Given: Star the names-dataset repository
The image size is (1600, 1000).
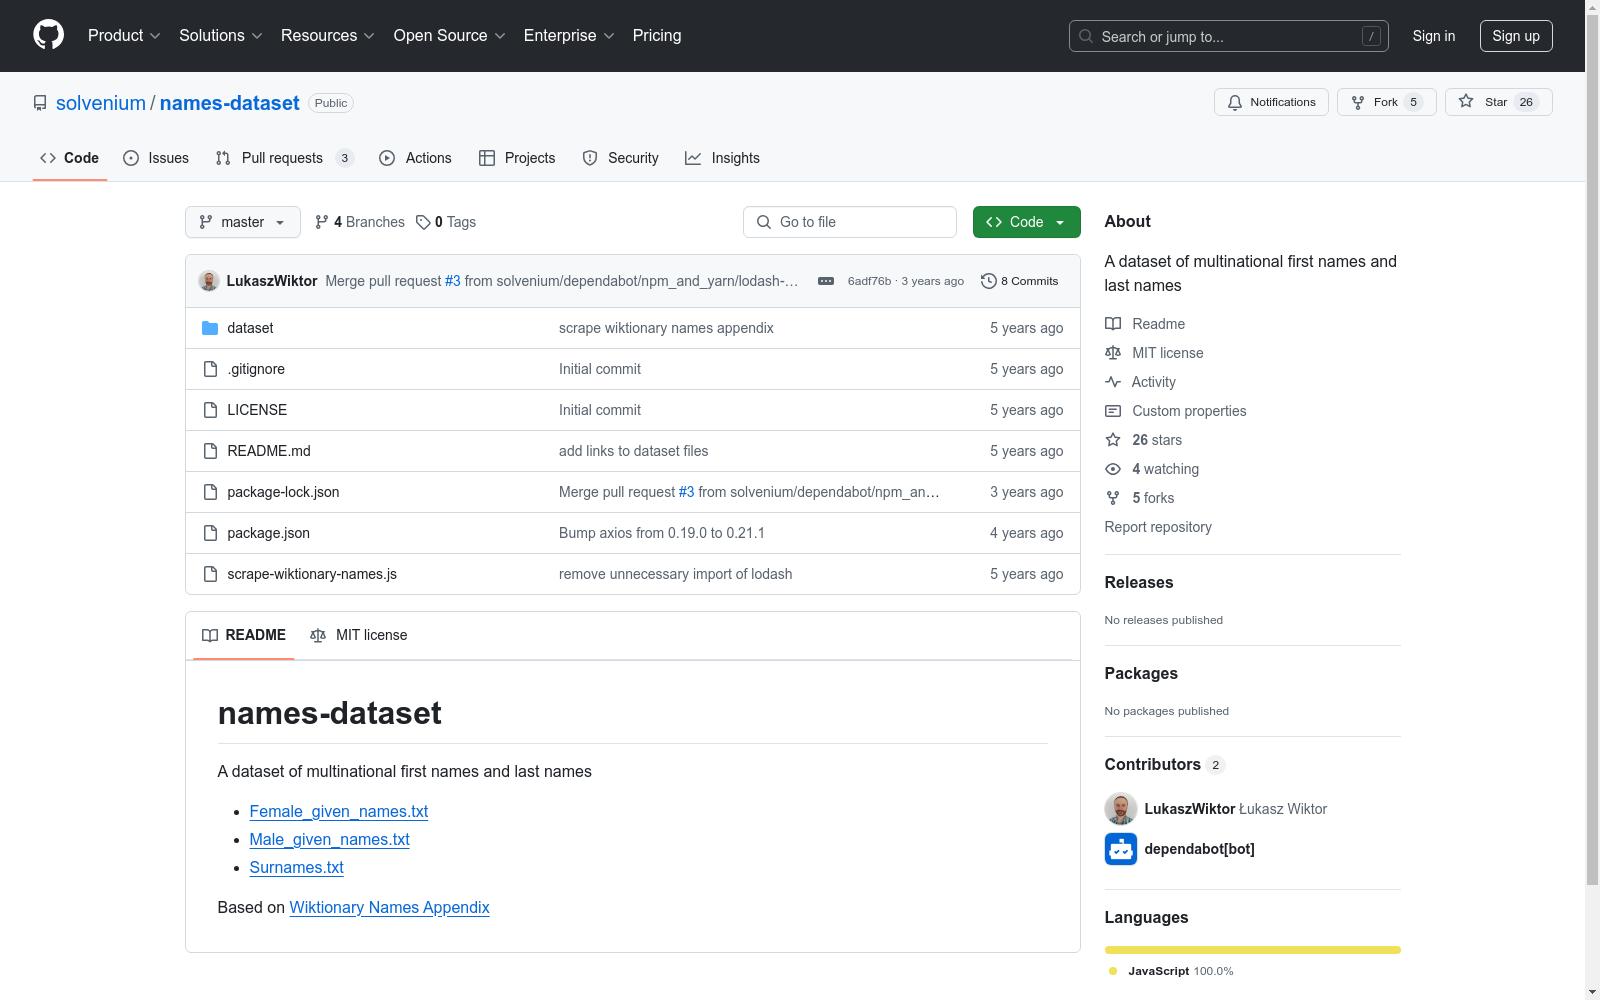Looking at the screenshot, I should (1498, 102).
